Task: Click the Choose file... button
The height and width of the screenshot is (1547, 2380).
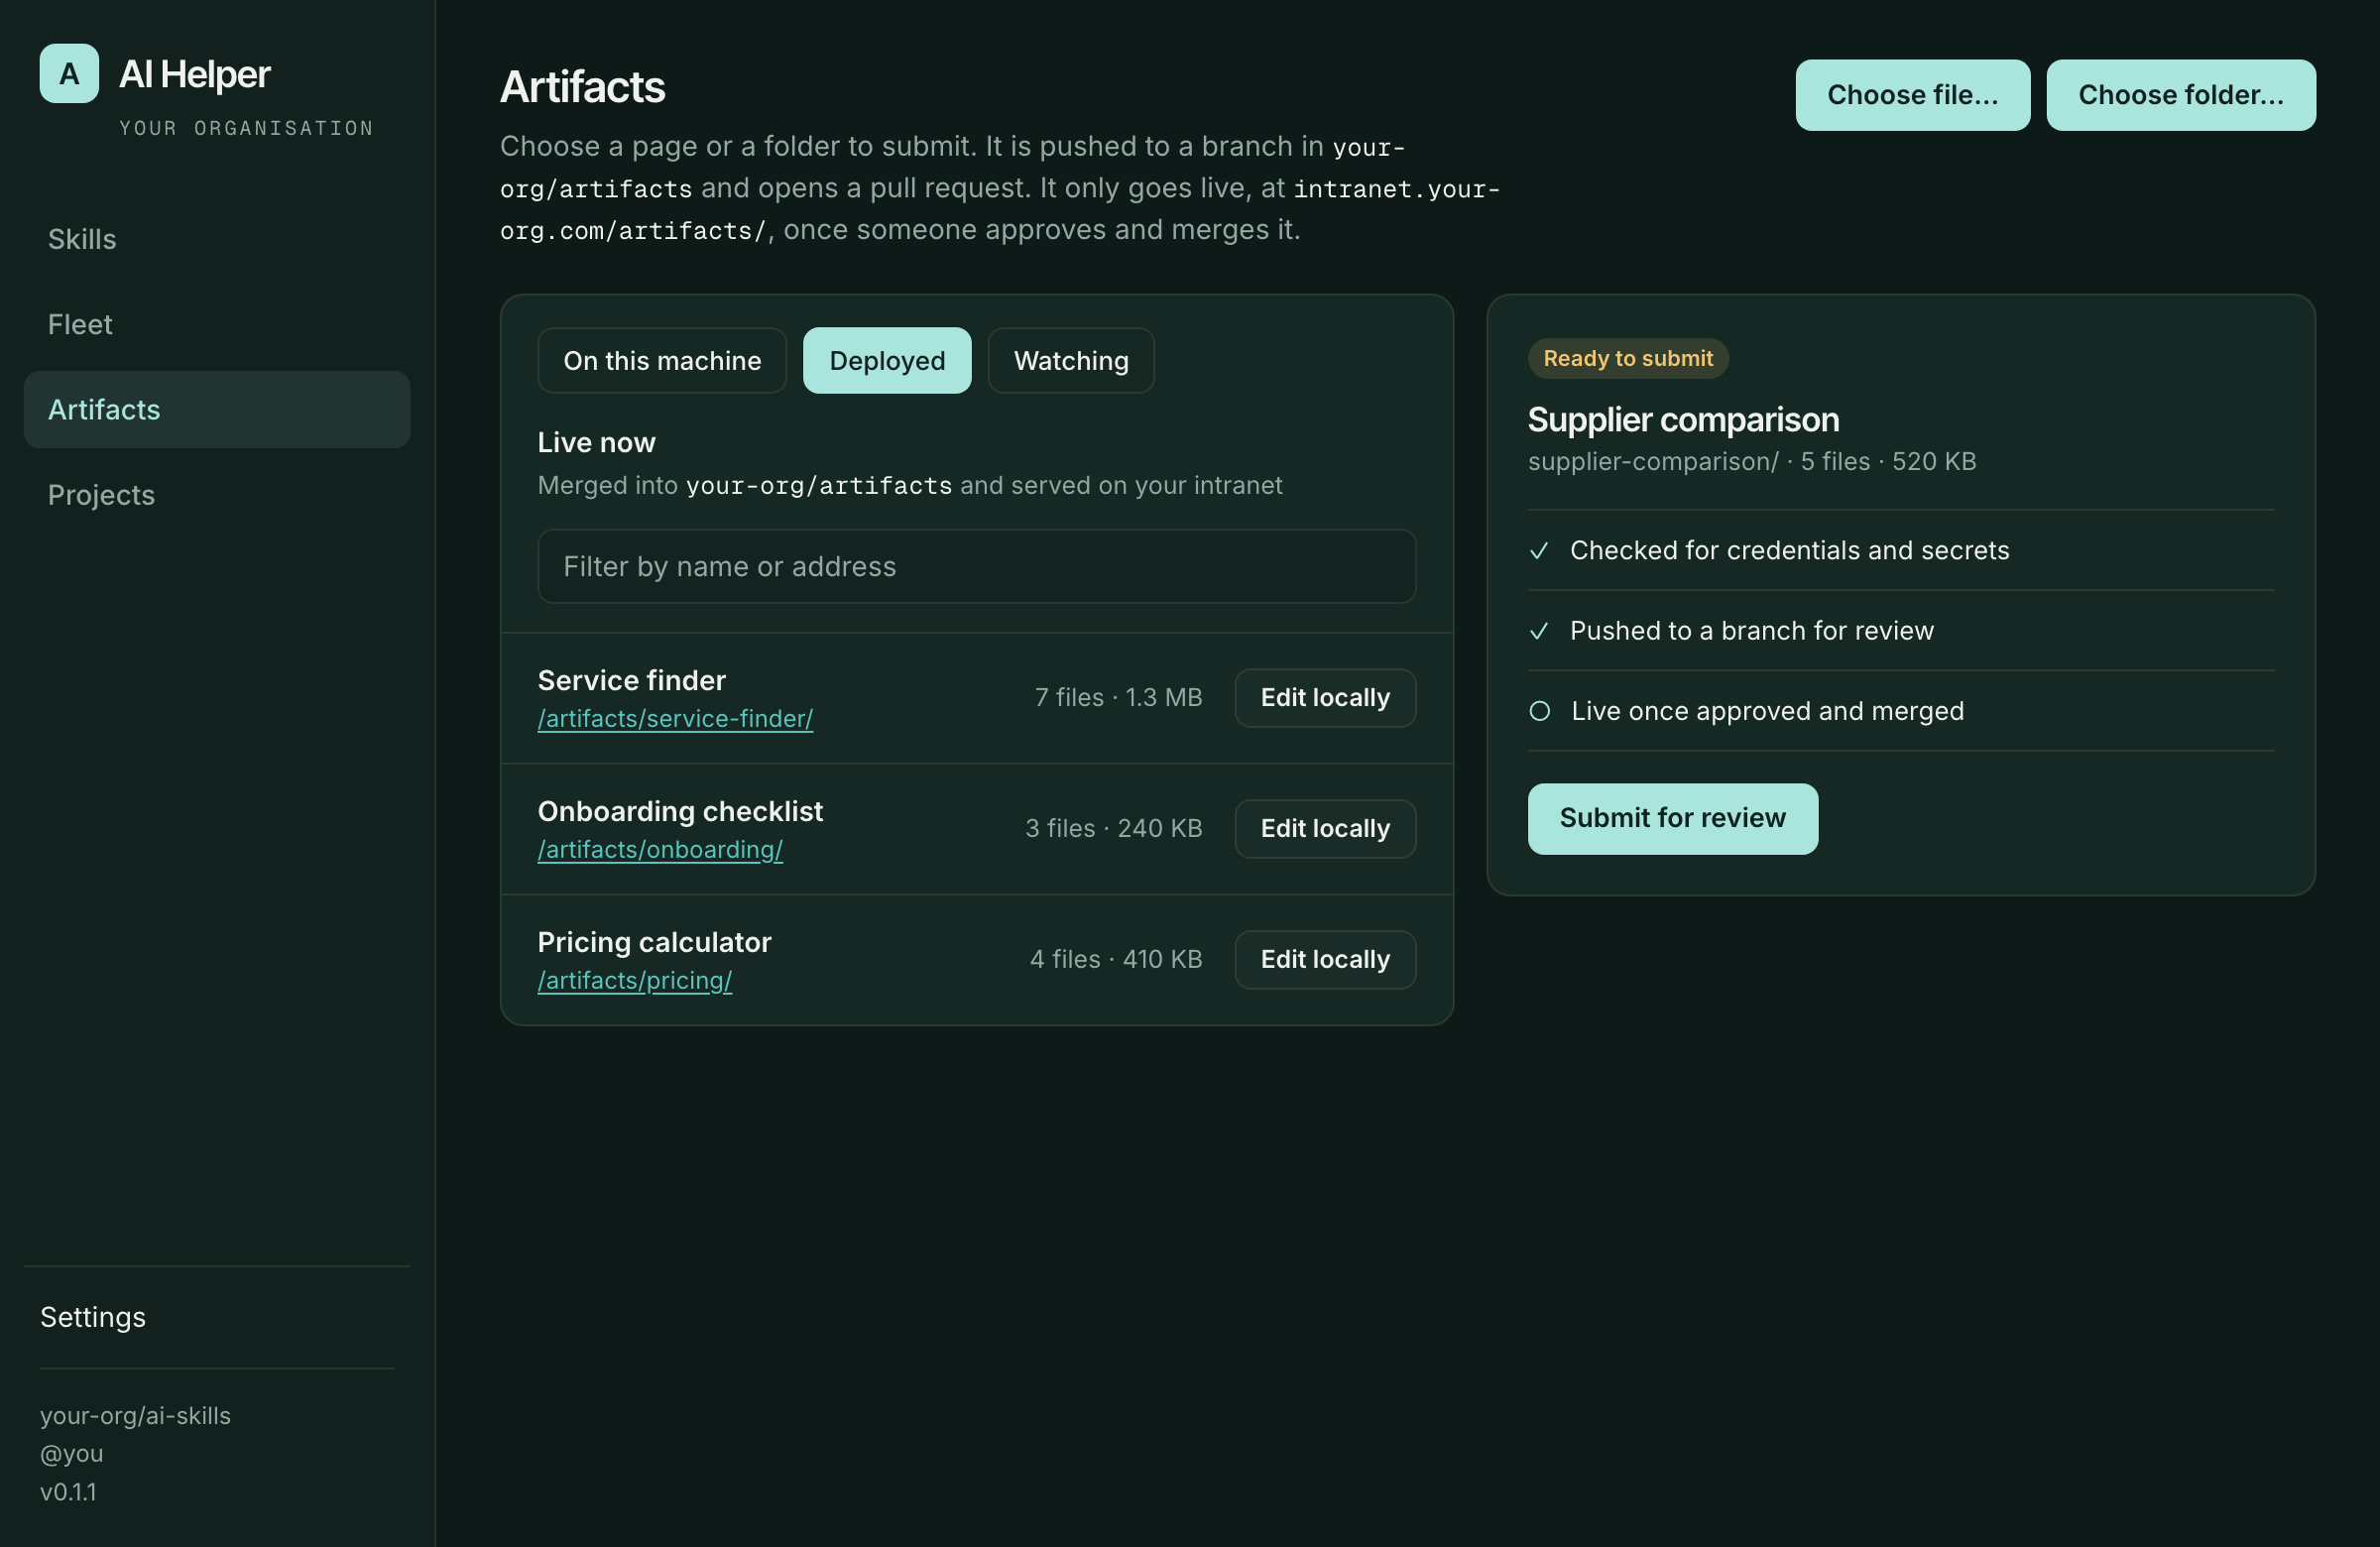Action: tap(1912, 95)
